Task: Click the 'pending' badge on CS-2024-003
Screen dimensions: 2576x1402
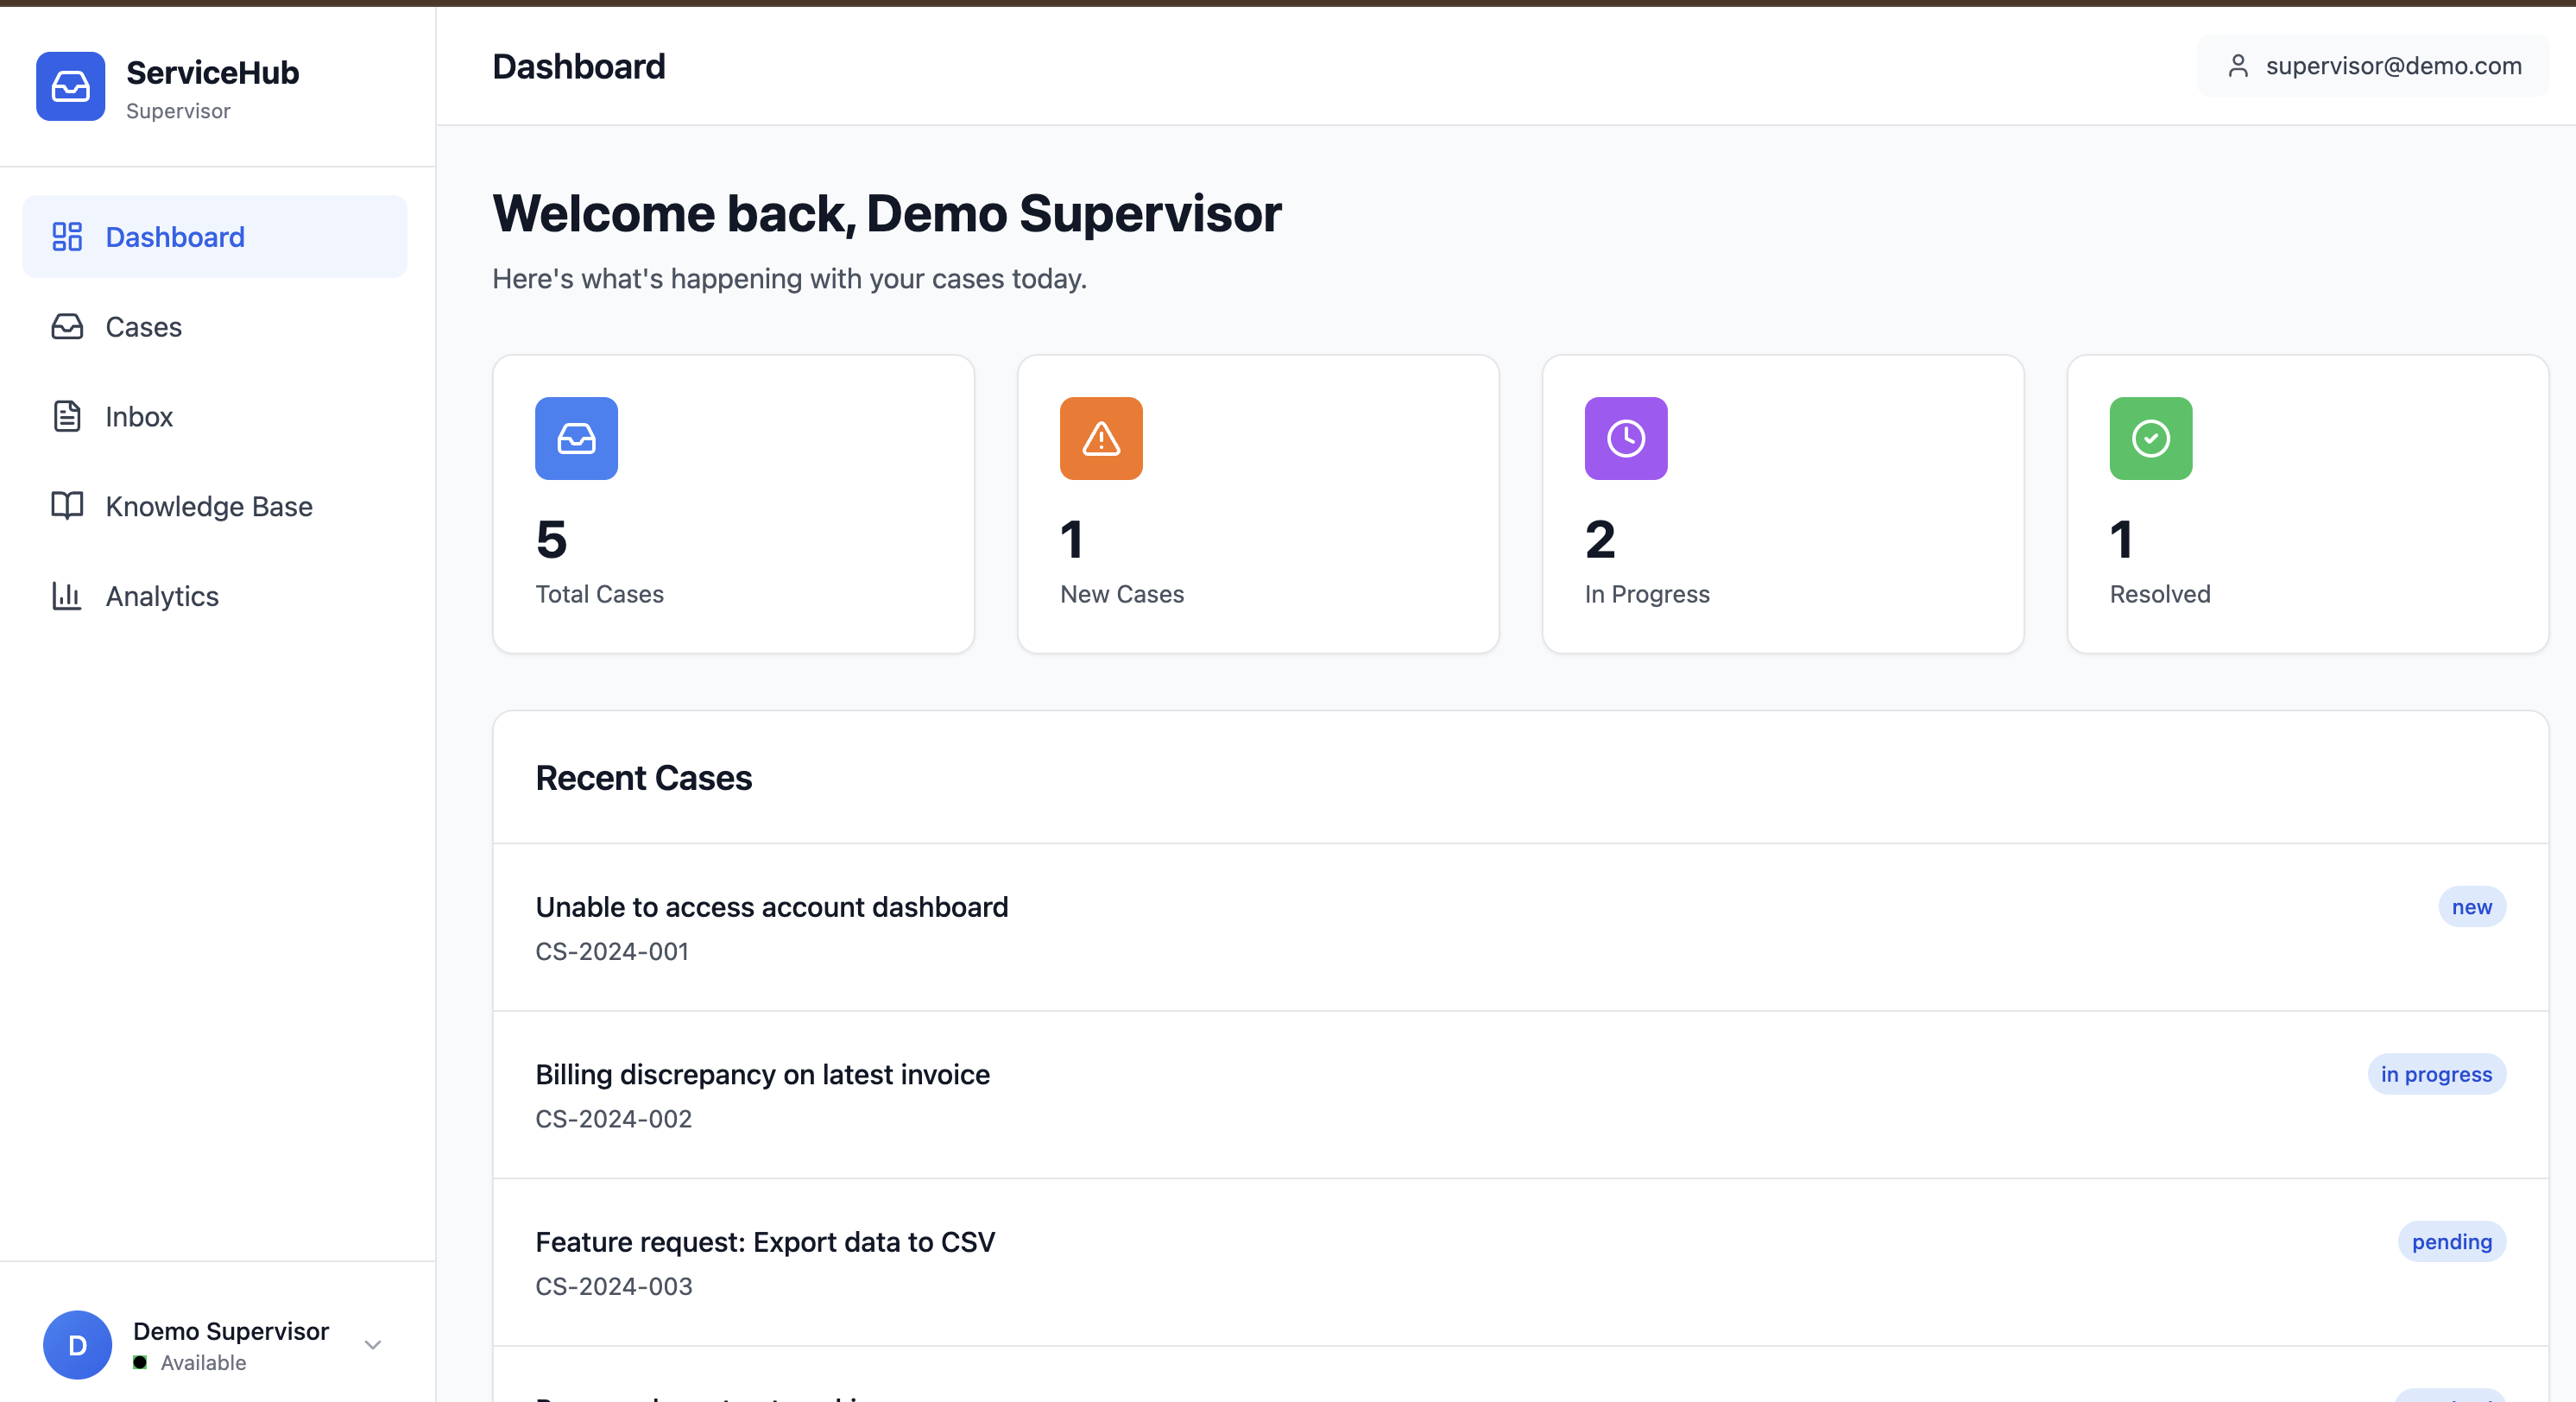Action: tap(2451, 1242)
